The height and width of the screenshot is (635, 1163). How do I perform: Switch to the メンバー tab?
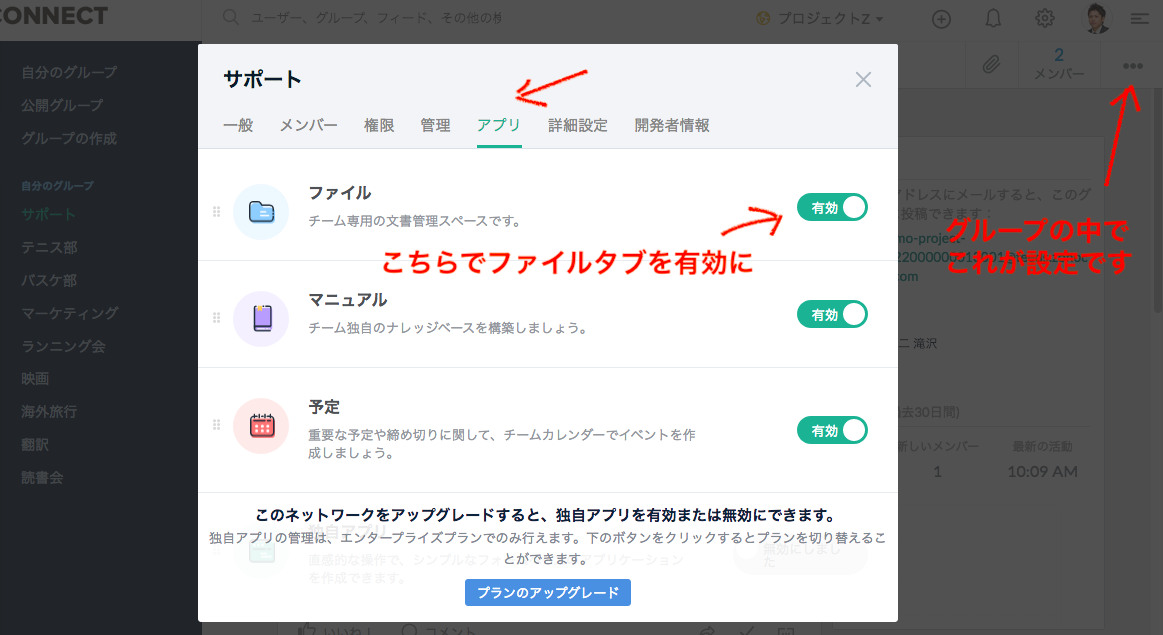pyautogui.click(x=309, y=125)
